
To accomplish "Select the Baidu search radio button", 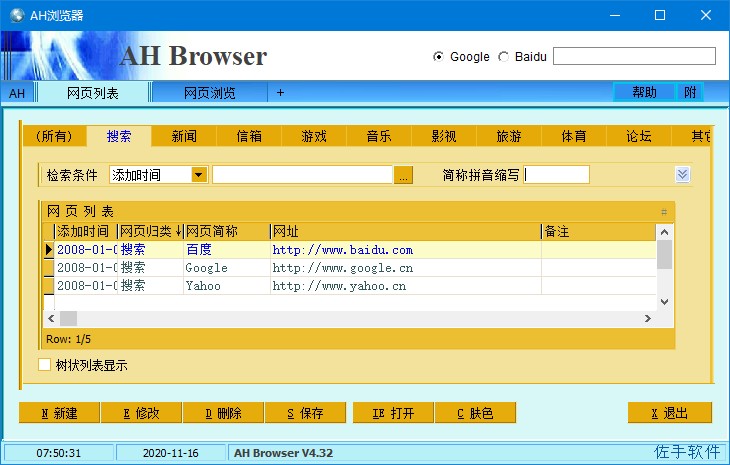I will click(503, 57).
